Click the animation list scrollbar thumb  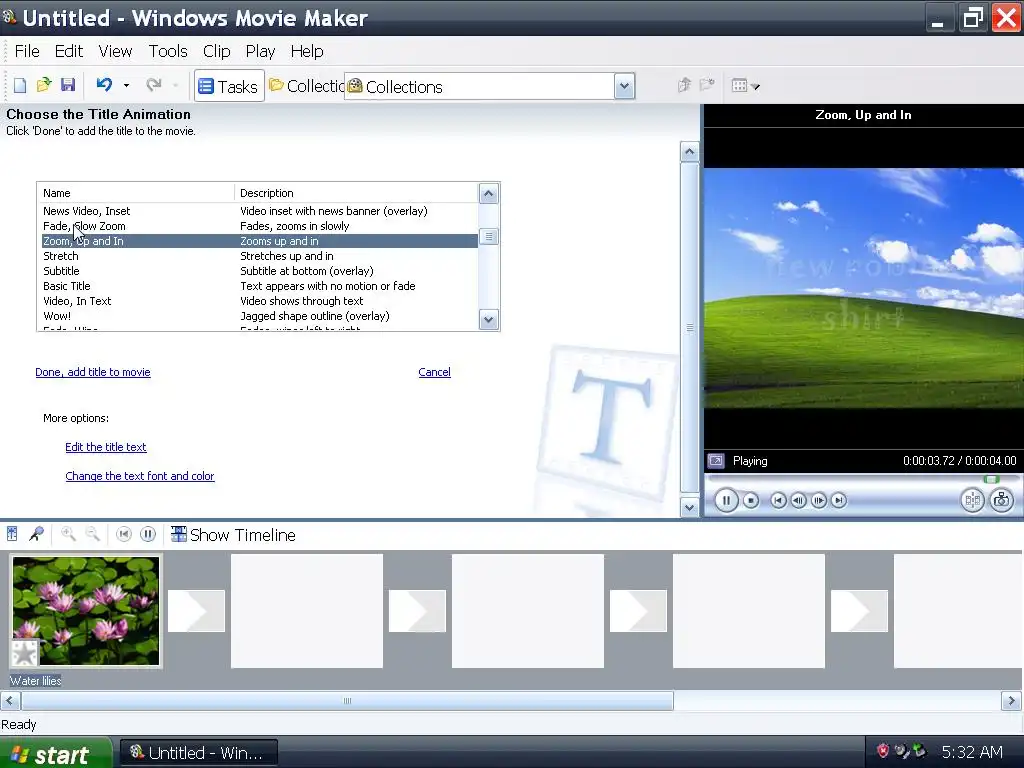click(x=488, y=236)
